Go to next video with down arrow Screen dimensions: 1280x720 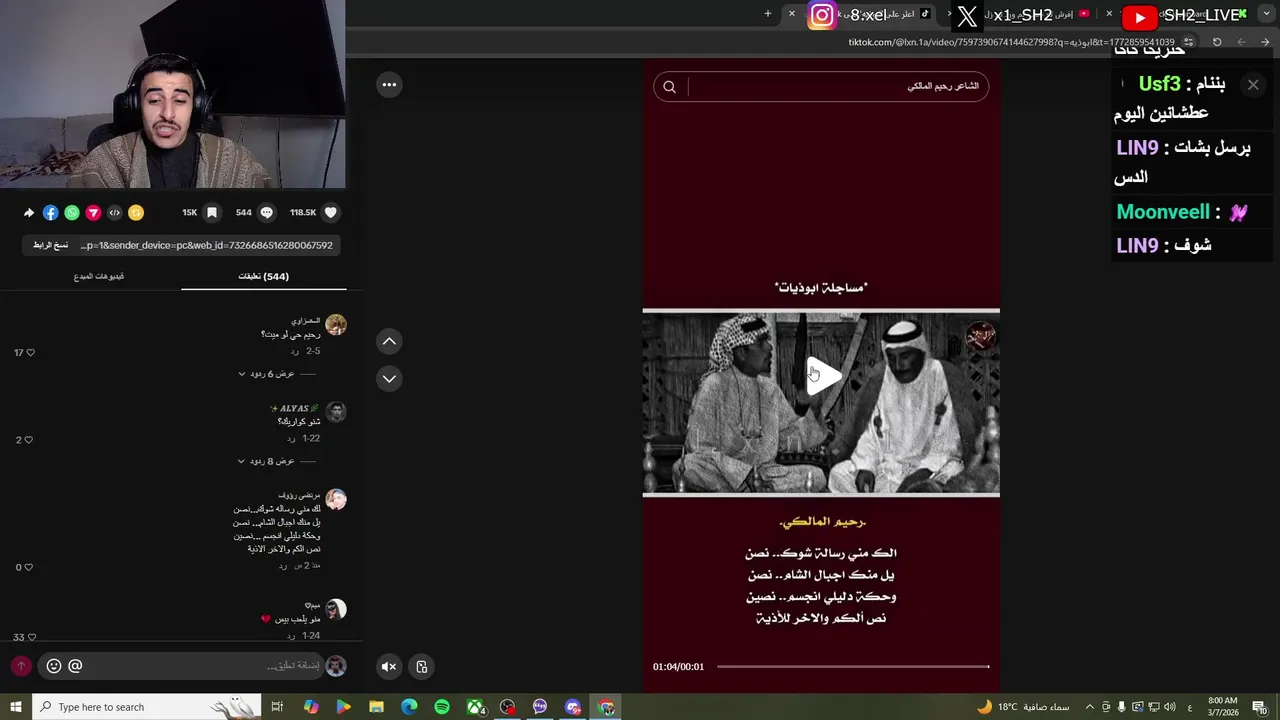389,378
